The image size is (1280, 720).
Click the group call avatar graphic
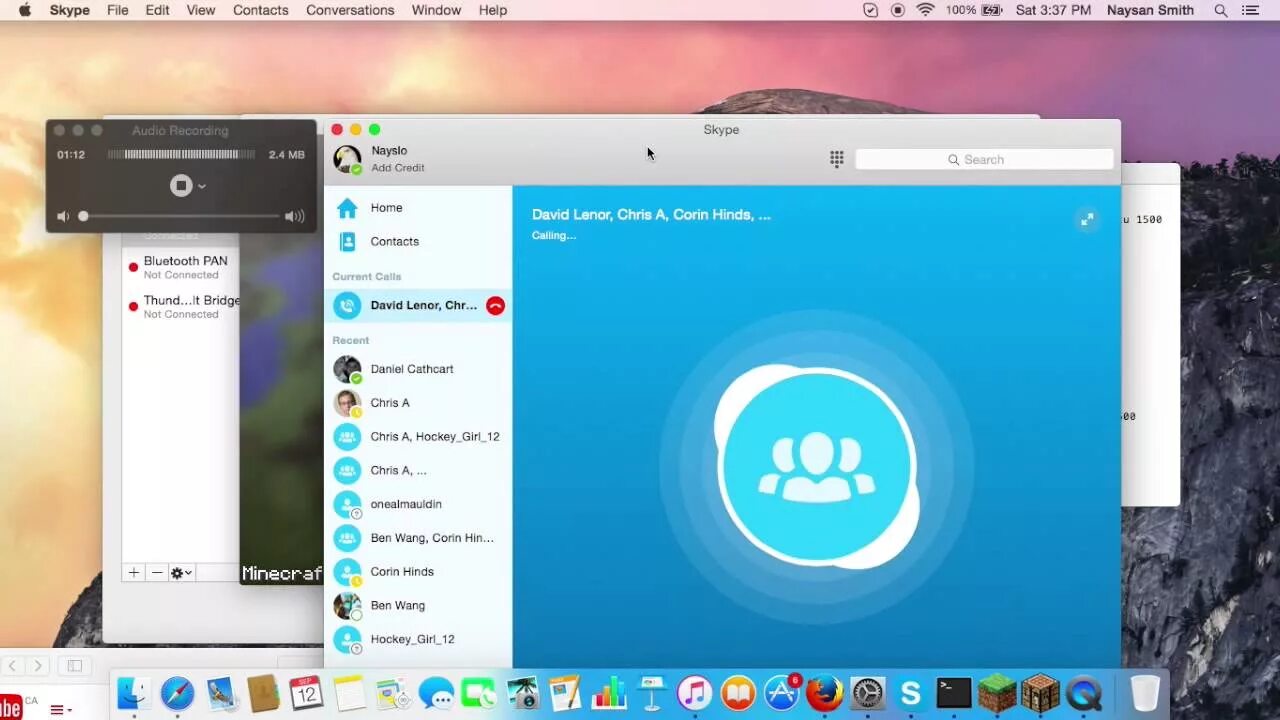pyautogui.click(x=817, y=467)
